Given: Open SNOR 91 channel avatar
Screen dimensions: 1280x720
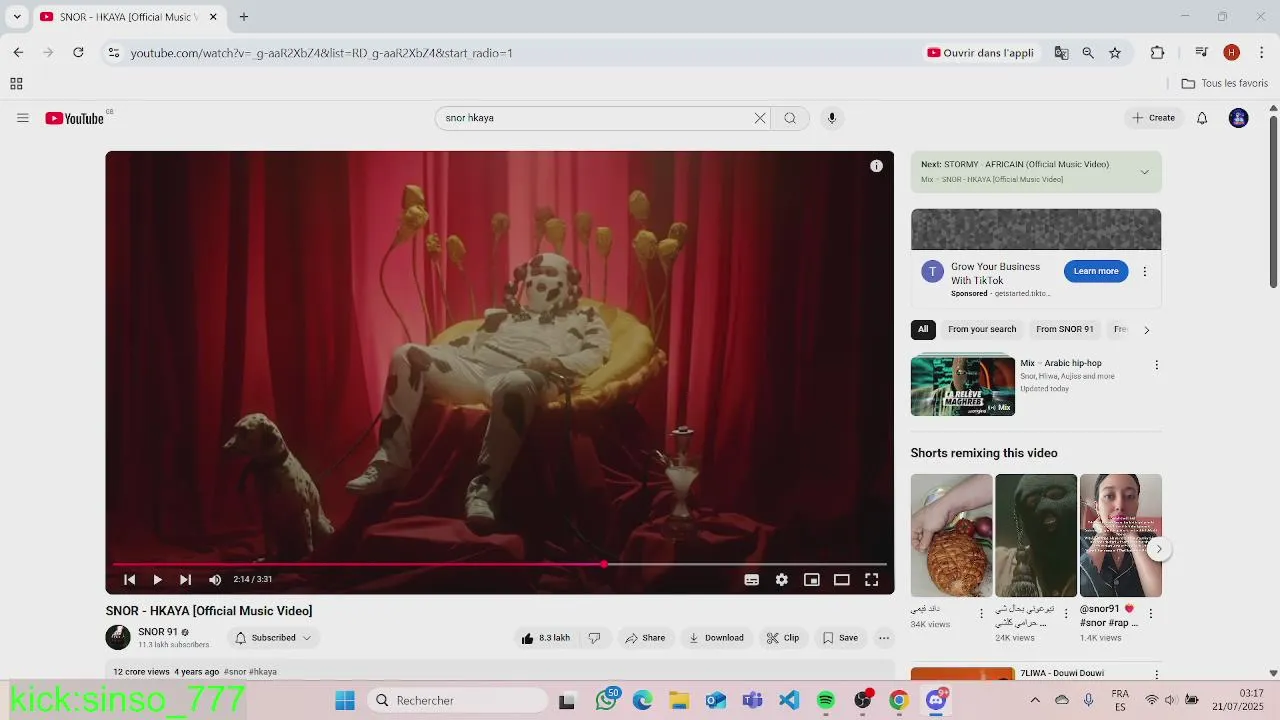Looking at the screenshot, I should pyautogui.click(x=118, y=637).
